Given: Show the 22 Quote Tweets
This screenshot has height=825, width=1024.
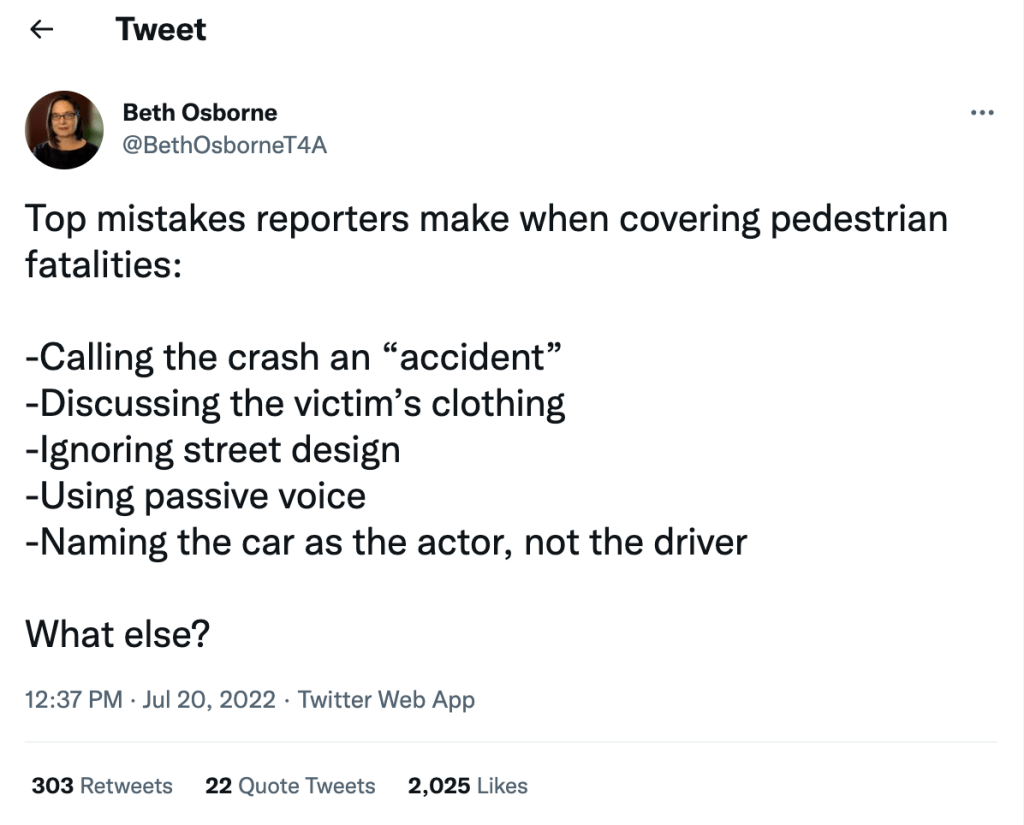Looking at the screenshot, I should 290,786.
